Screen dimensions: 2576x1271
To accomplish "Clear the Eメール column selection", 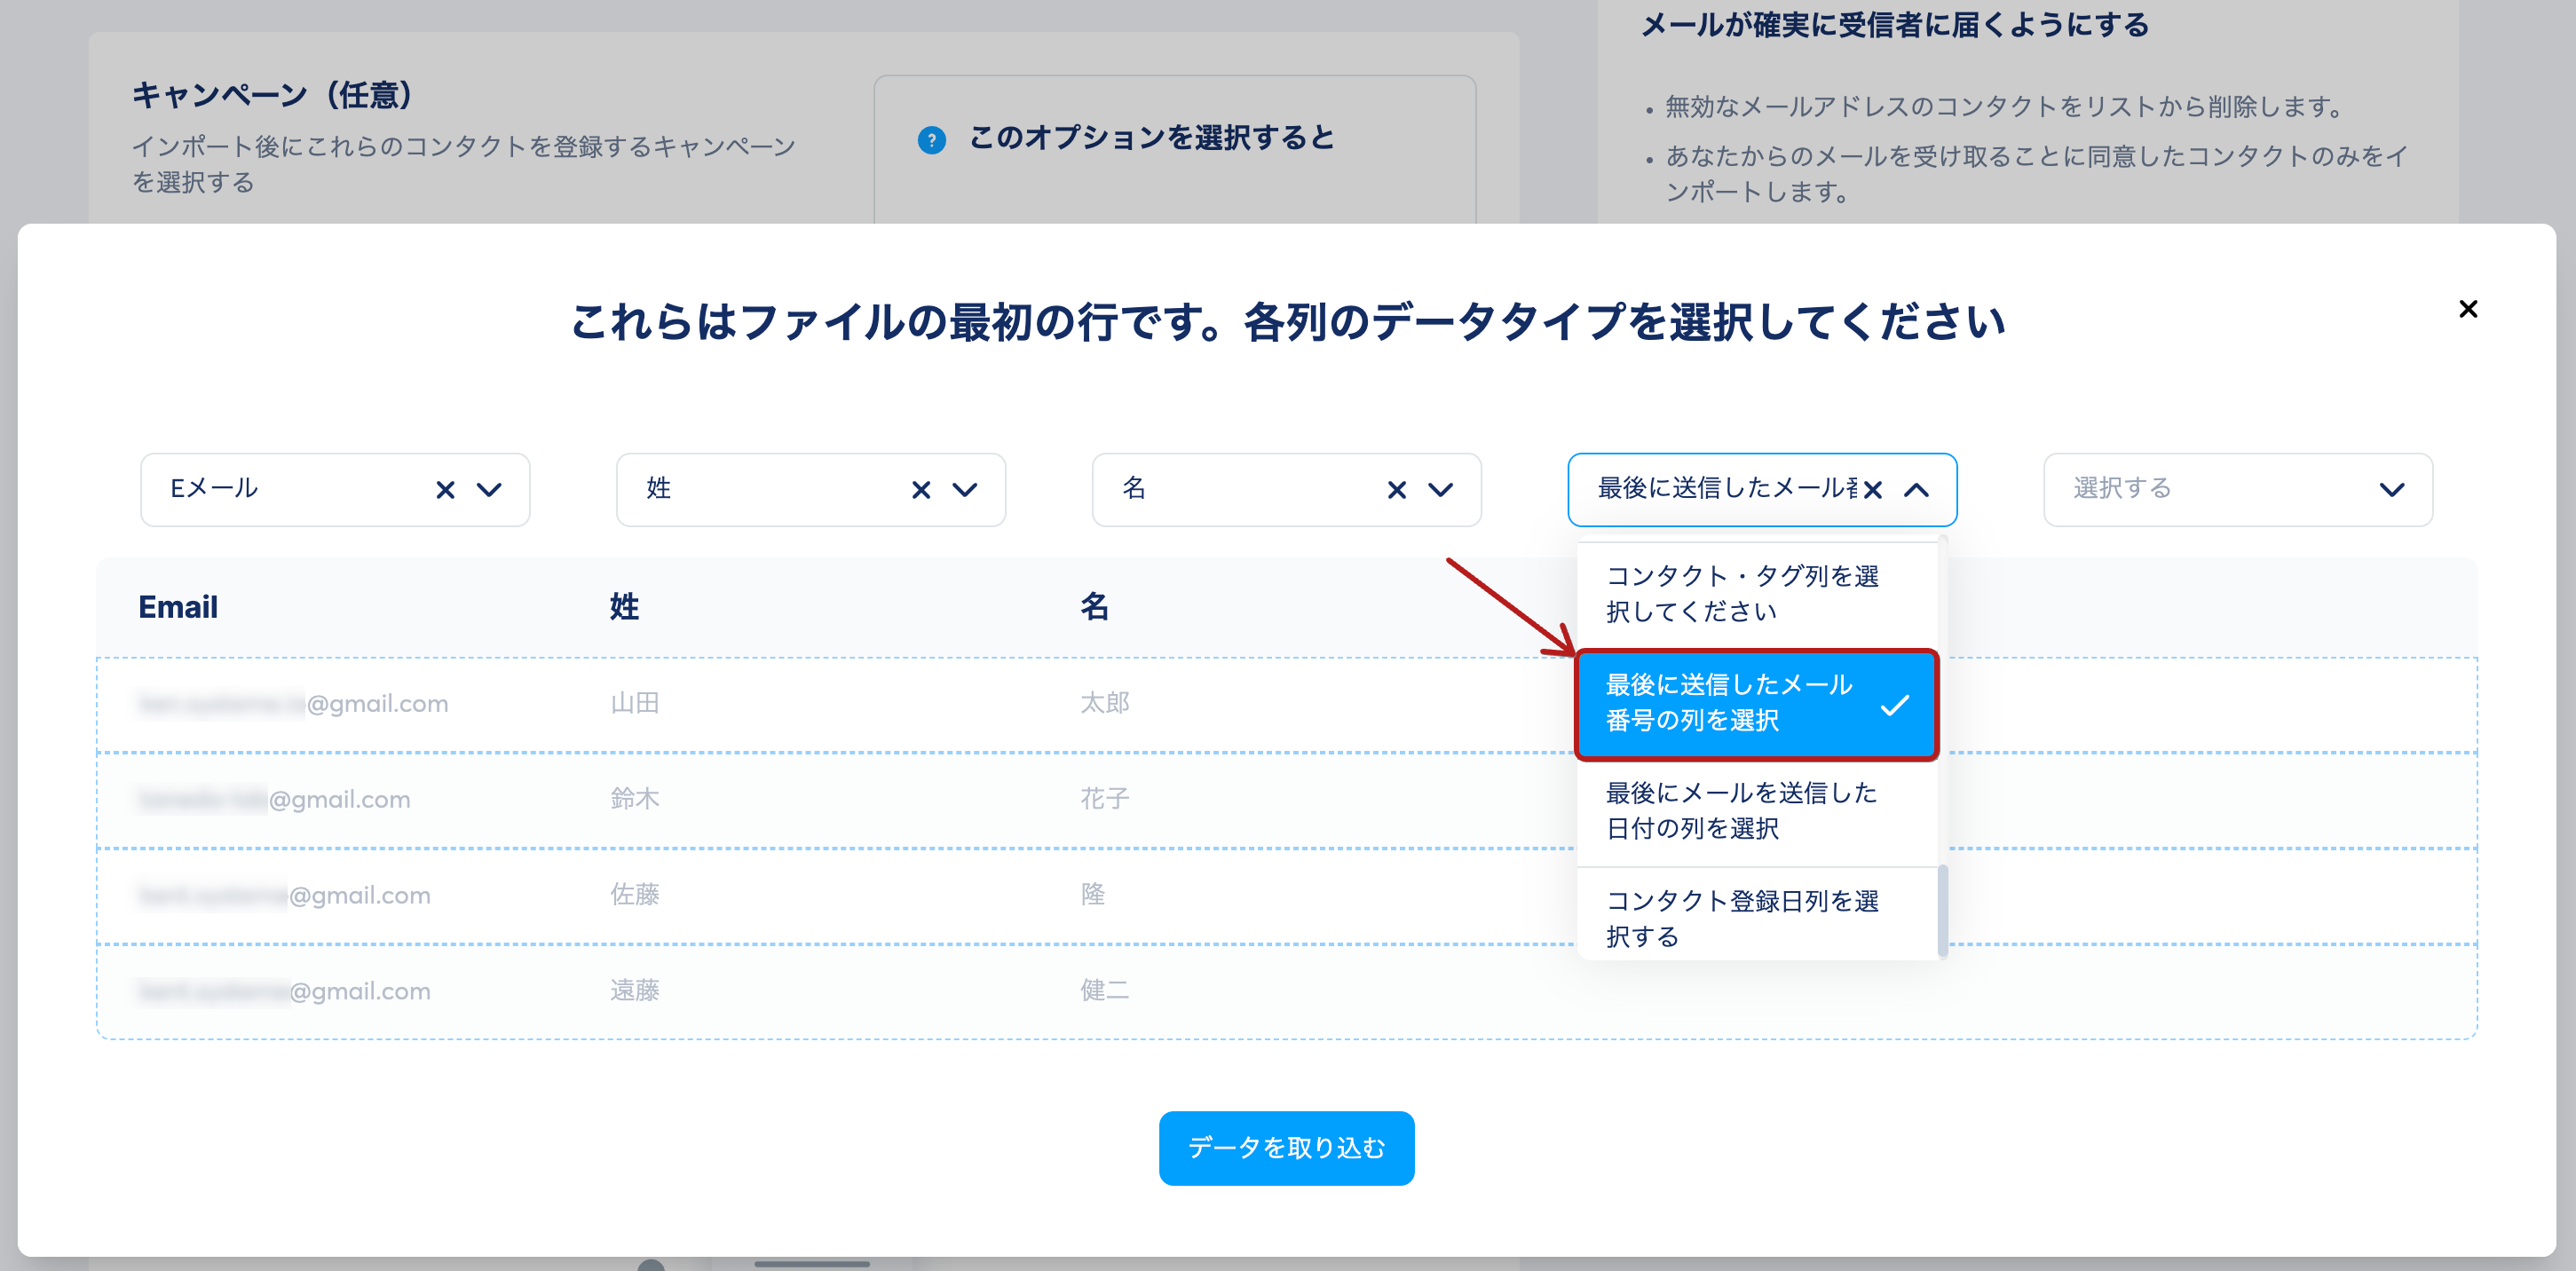I will tap(445, 490).
